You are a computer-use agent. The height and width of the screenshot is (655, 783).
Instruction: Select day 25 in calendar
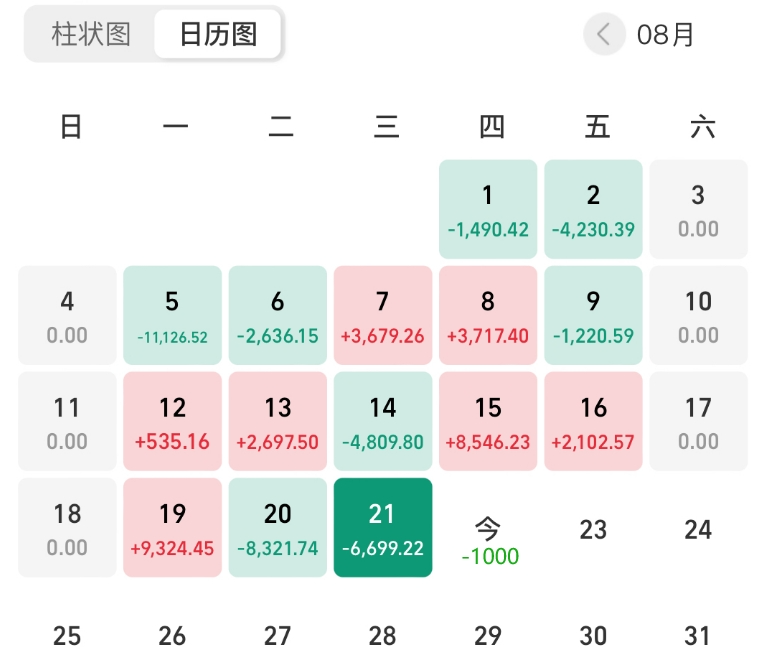tap(67, 636)
